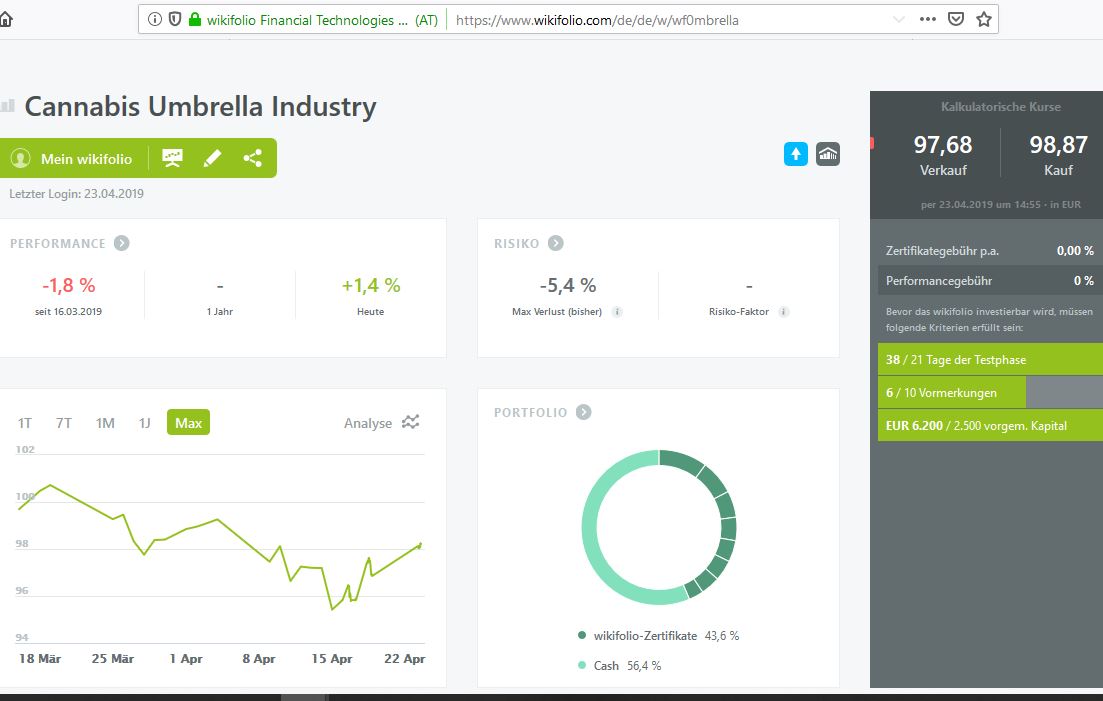
Task: Click the Vormerkungen progress bar
Action: [990, 393]
